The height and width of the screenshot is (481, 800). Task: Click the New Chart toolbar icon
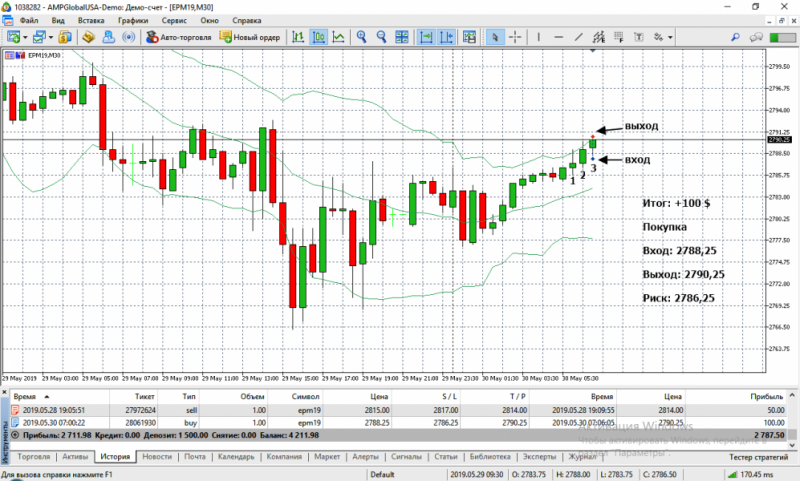[x=13, y=37]
